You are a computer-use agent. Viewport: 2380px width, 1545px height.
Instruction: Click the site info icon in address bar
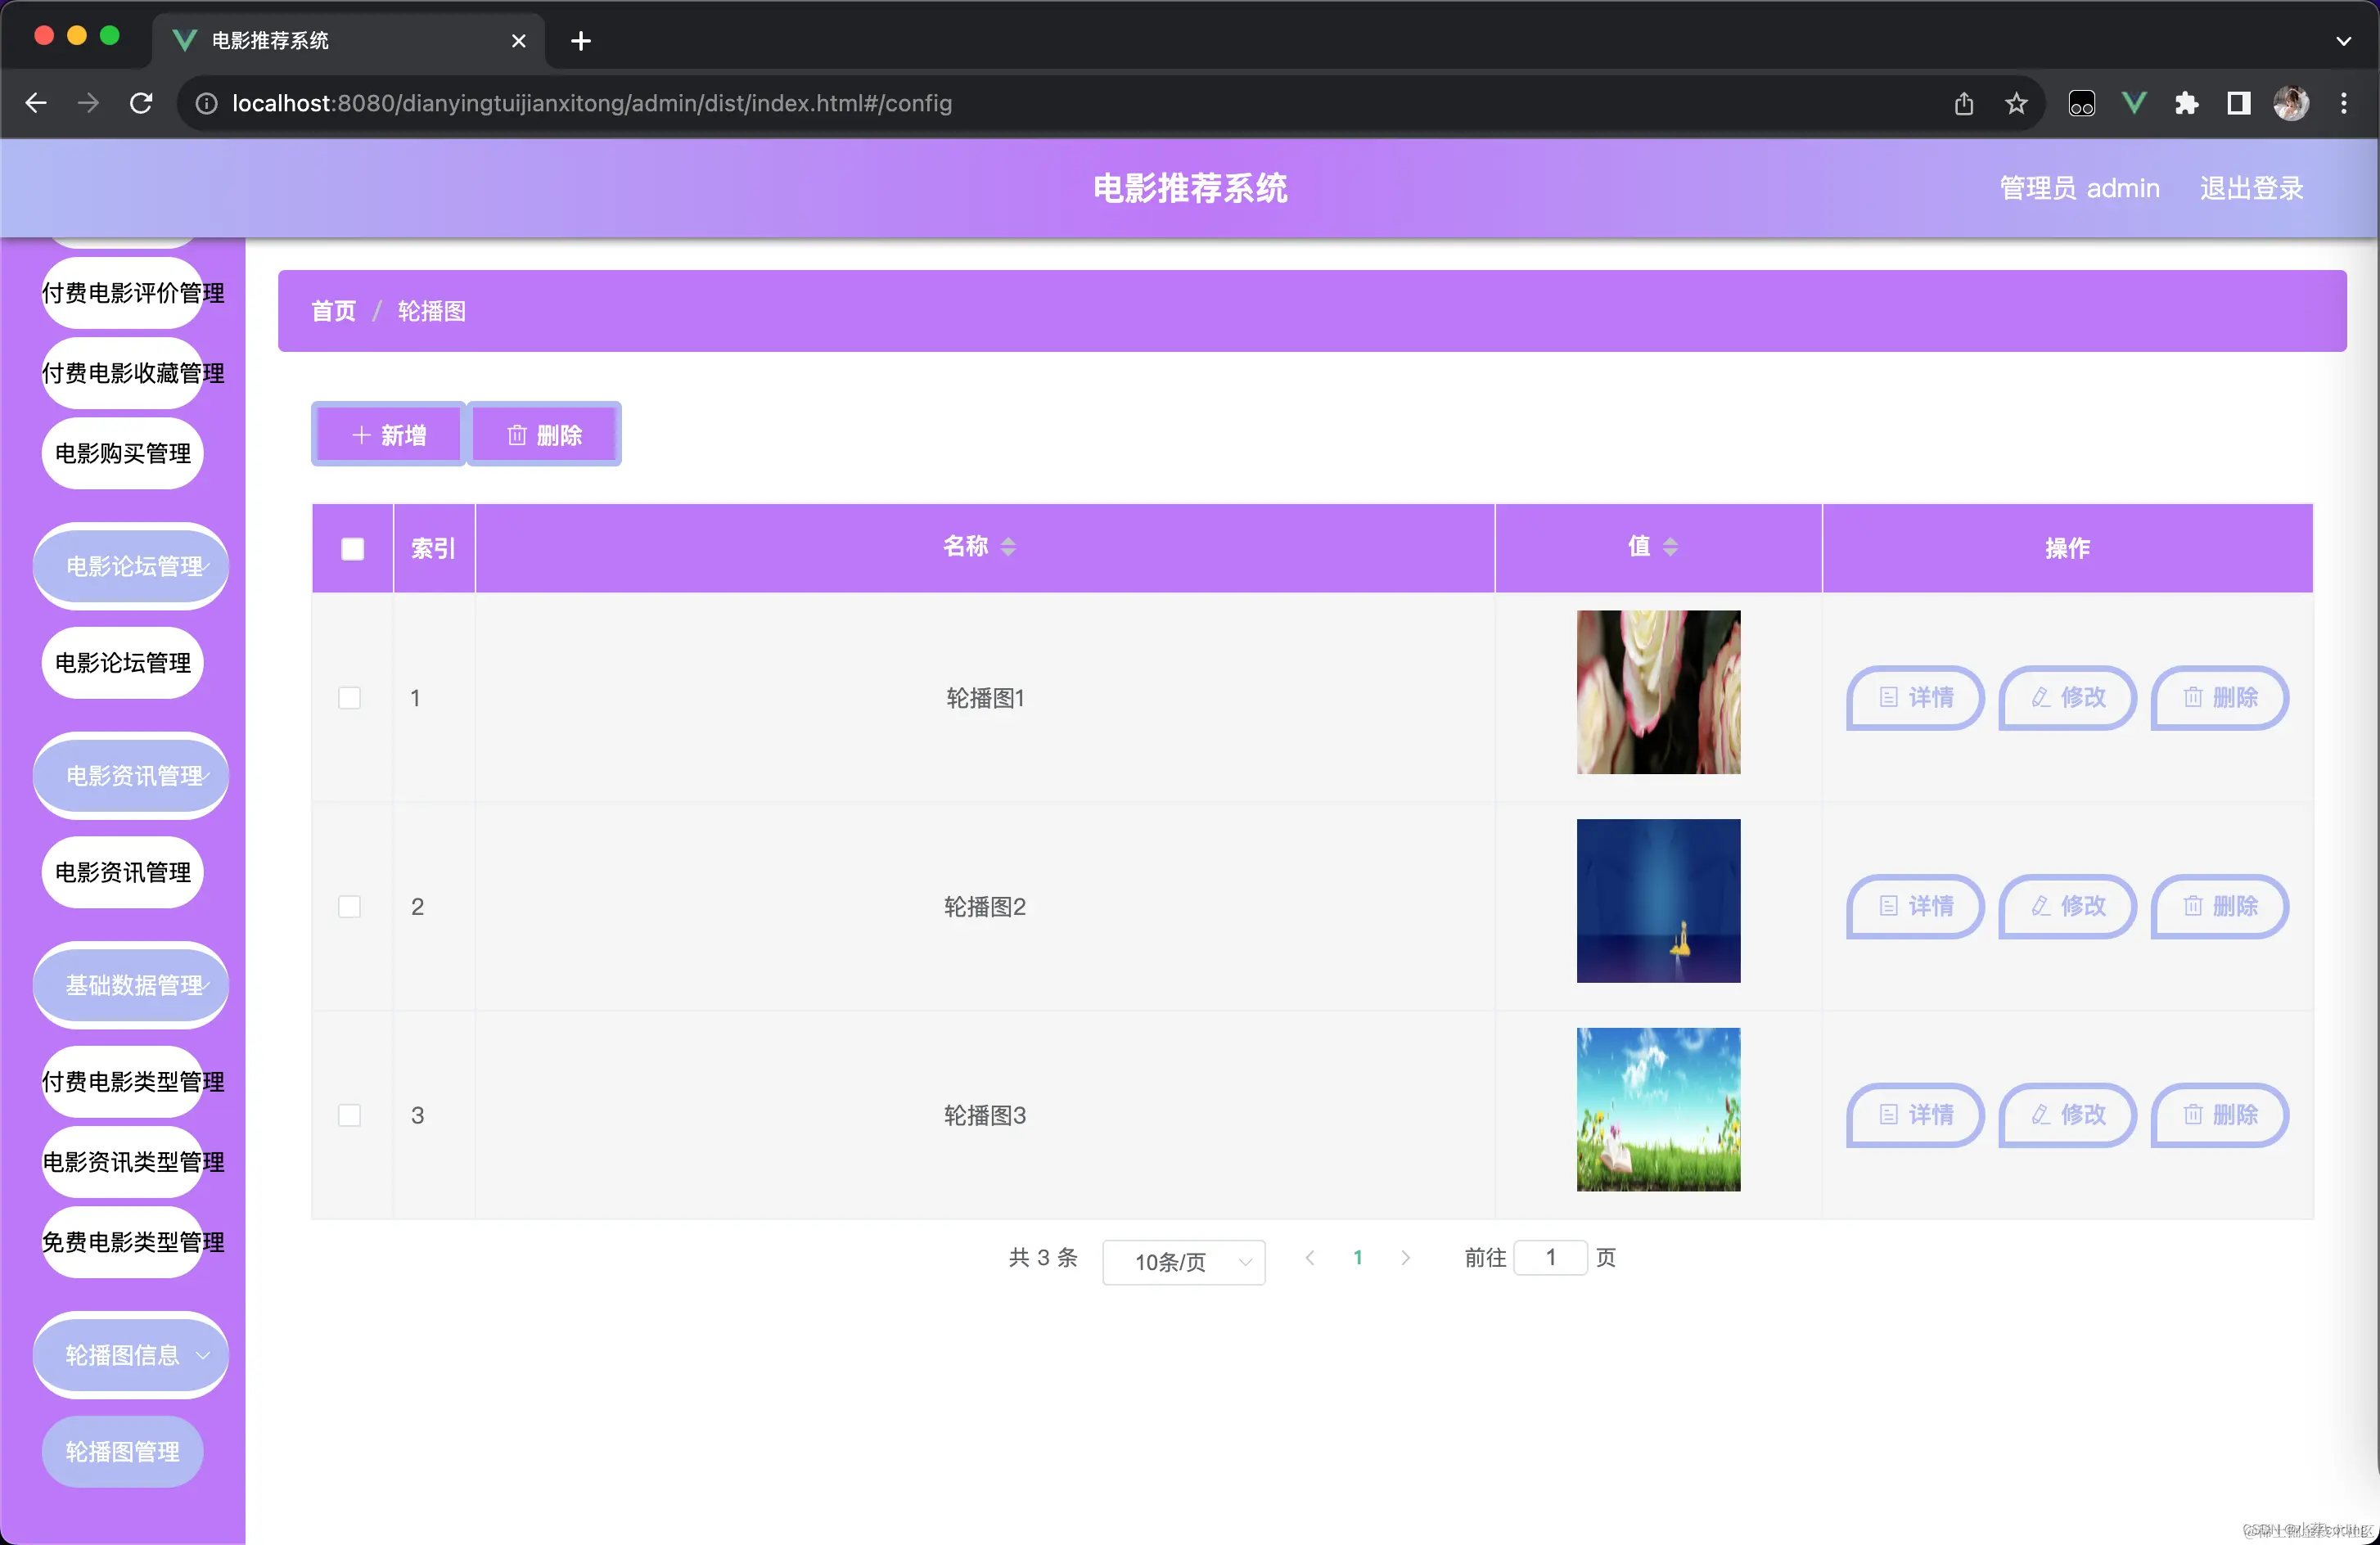(x=206, y=103)
